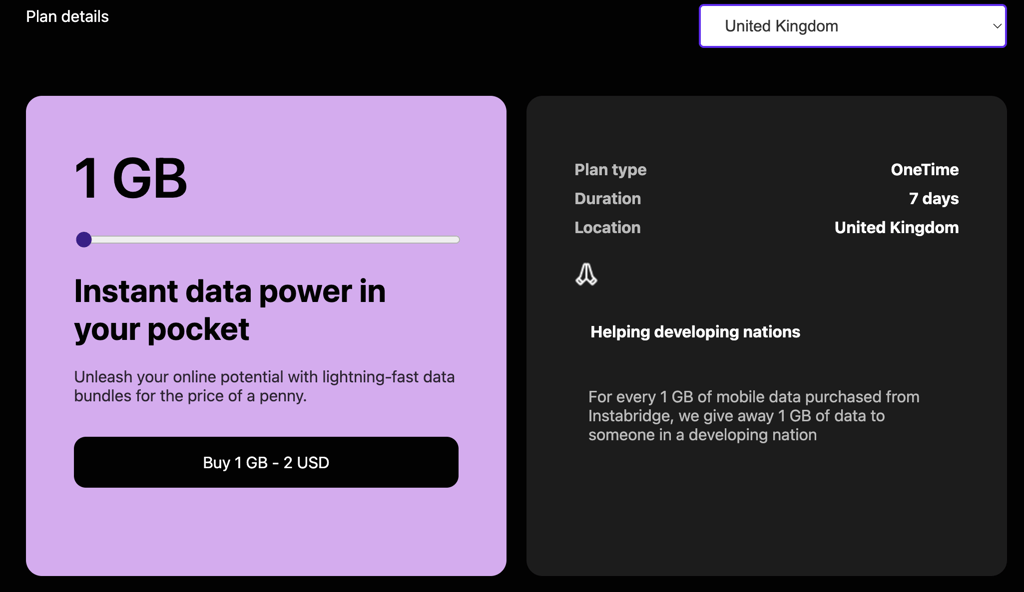The width and height of the screenshot is (1024, 592).
Task: Click the "OneTime" plan type value
Action: click(925, 169)
